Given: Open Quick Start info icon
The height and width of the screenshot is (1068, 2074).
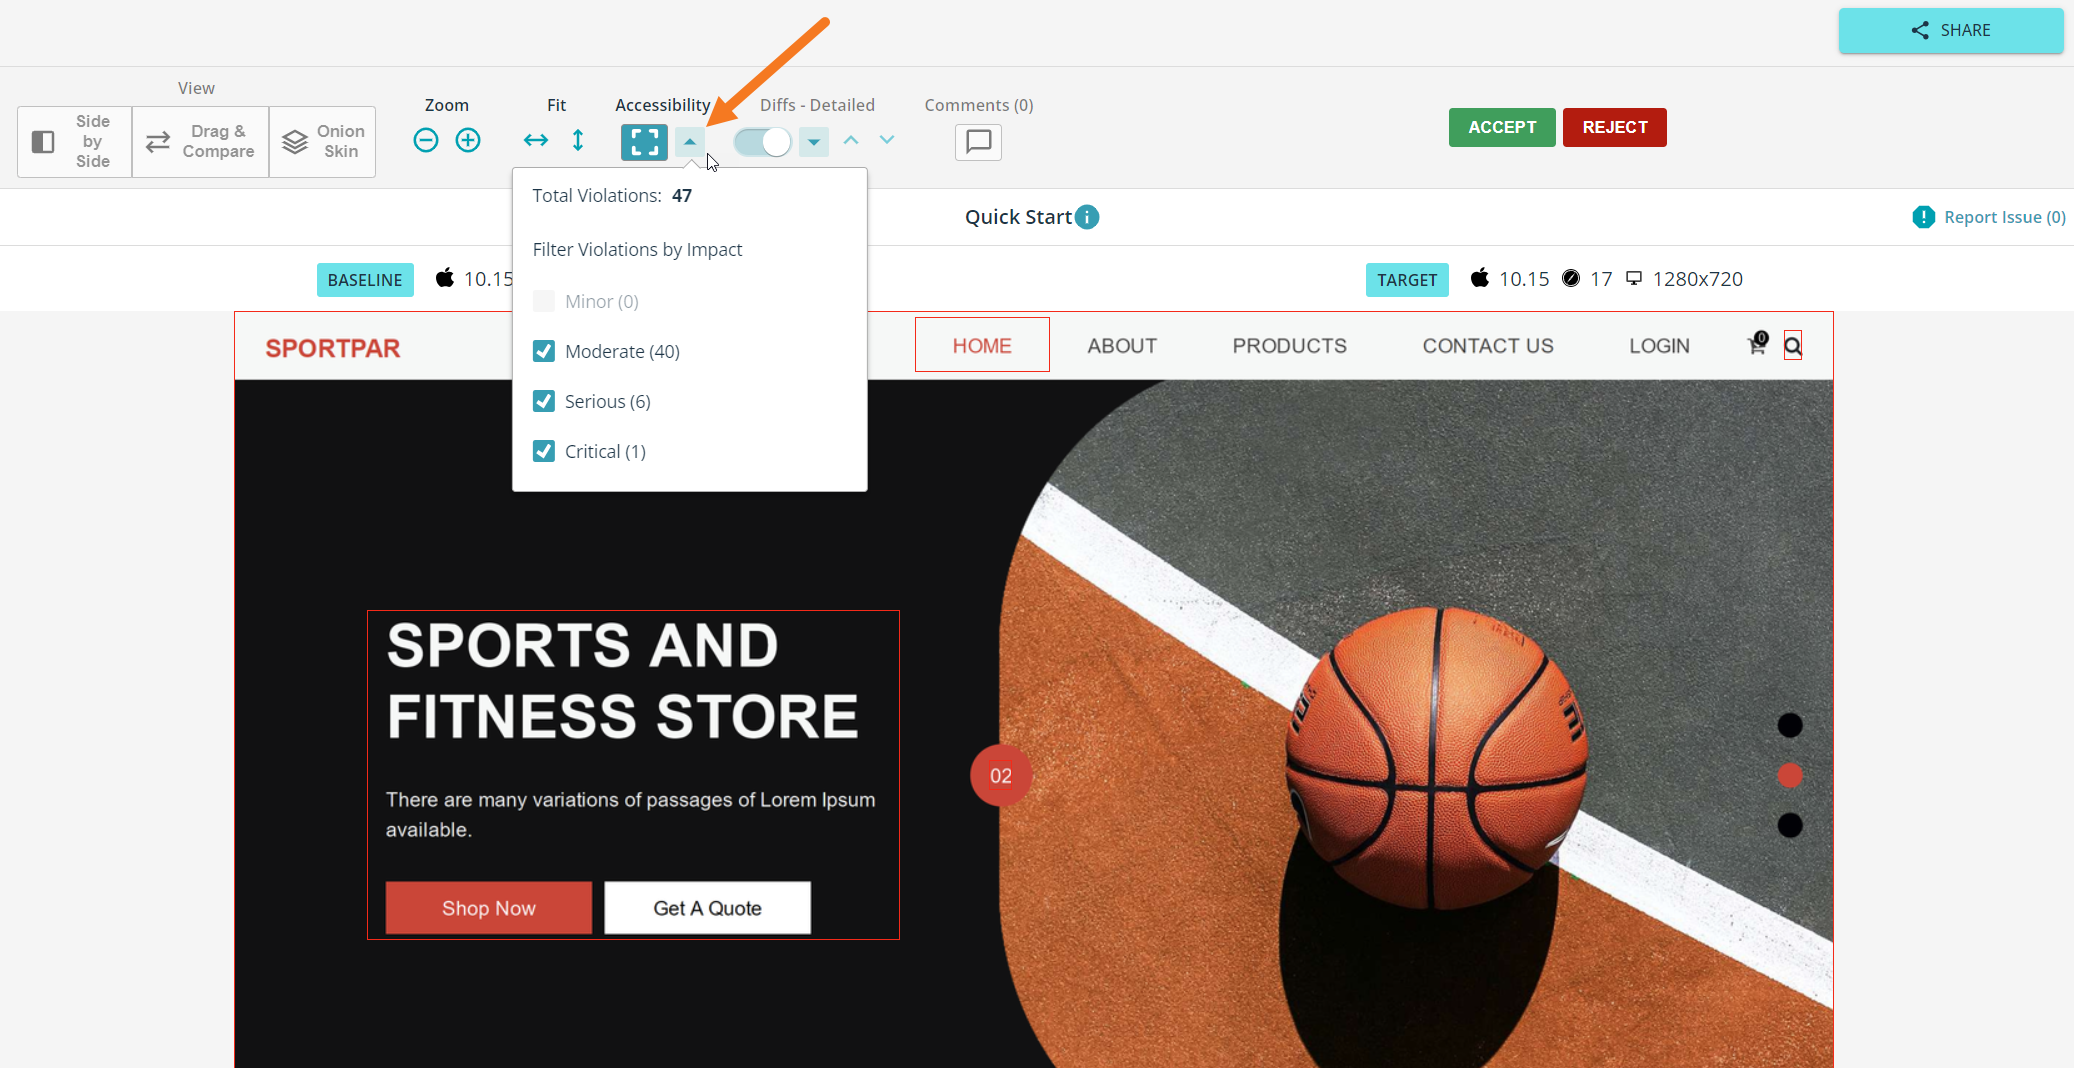Looking at the screenshot, I should click(1087, 217).
